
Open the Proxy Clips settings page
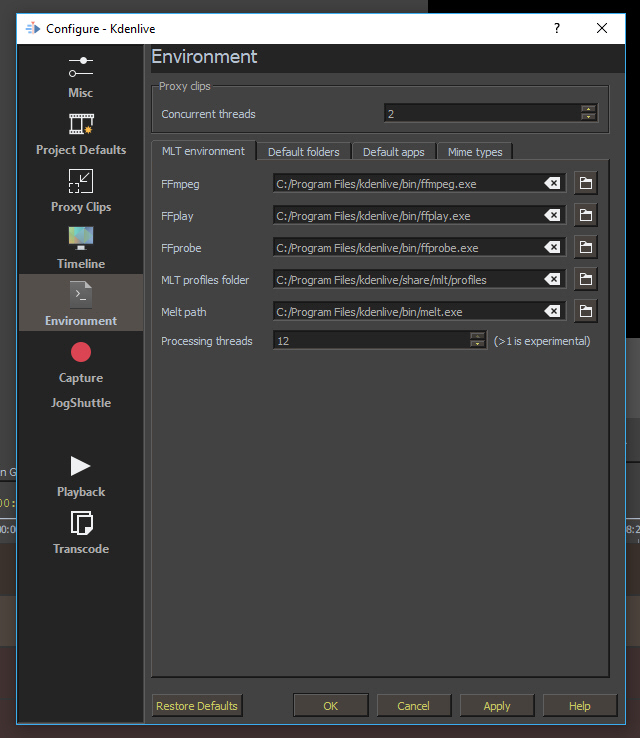coord(80,192)
